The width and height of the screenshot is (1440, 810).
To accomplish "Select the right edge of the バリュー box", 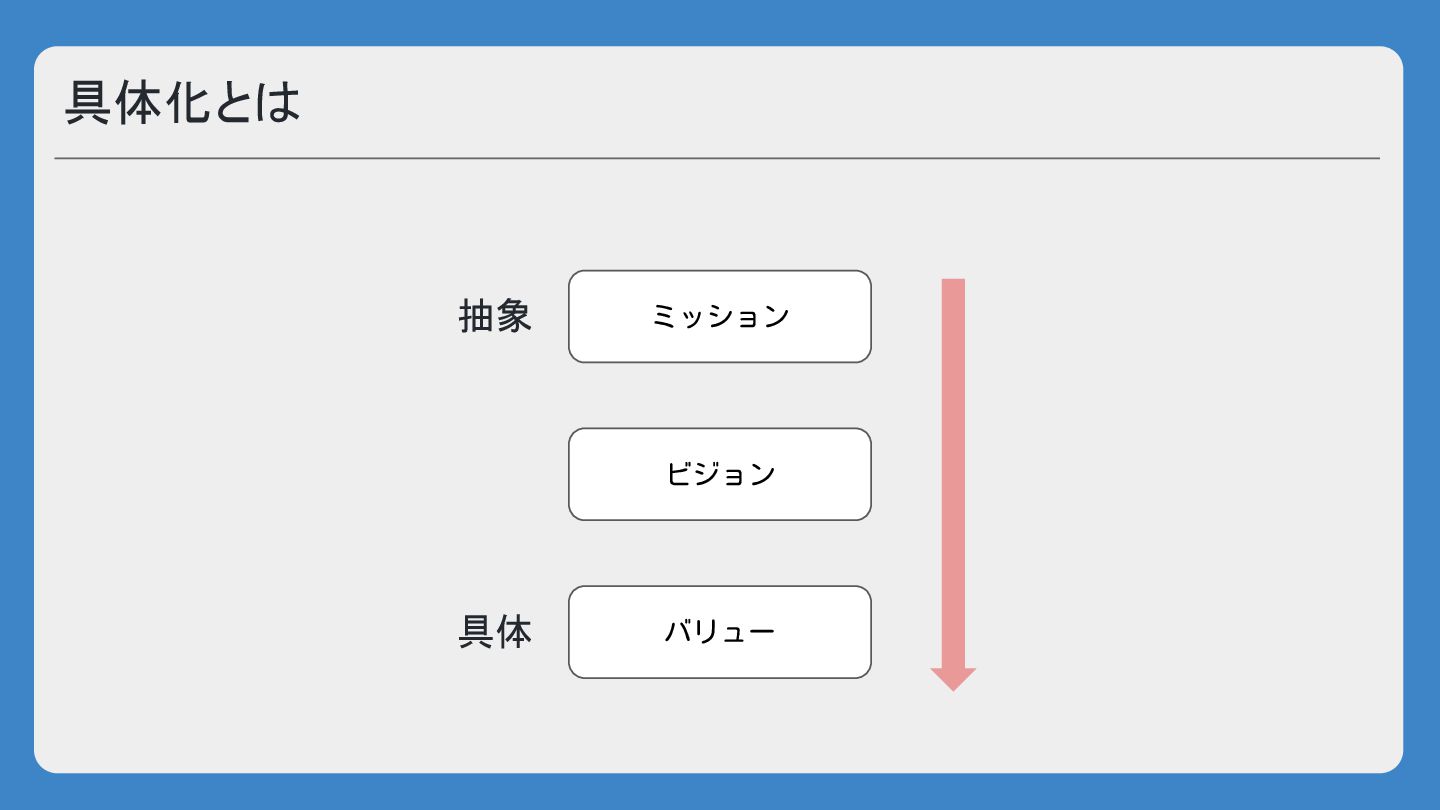I will click(871, 632).
